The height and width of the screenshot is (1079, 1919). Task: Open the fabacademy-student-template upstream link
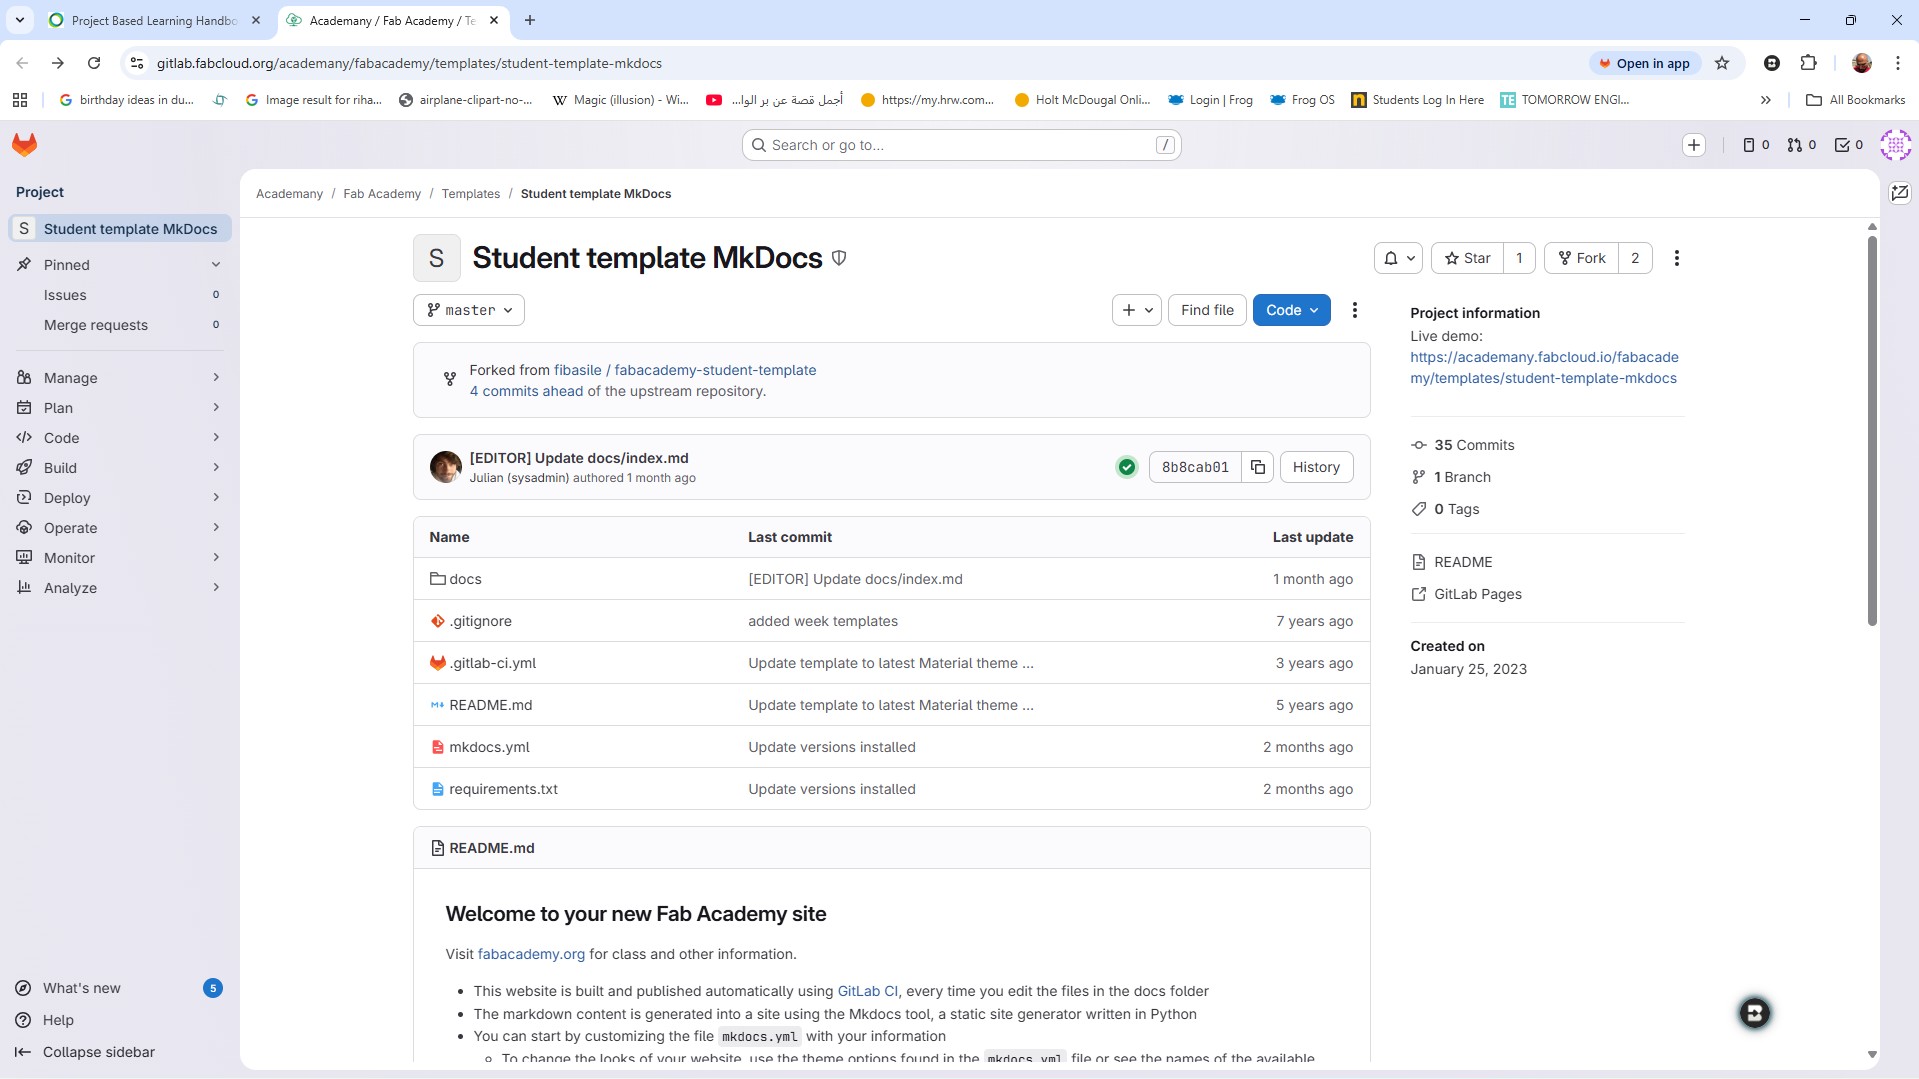[715, 370]
